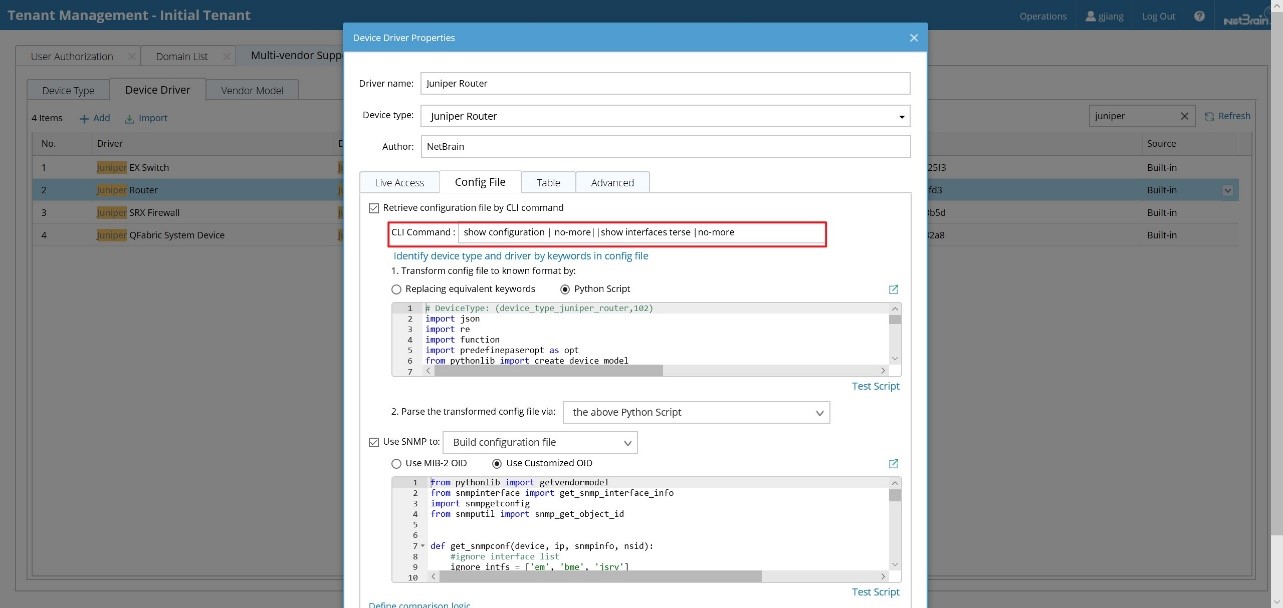Viewport: 1283px width, 608px height.
Task: Open the help question mark icon
Action: tap(1199, 16)
